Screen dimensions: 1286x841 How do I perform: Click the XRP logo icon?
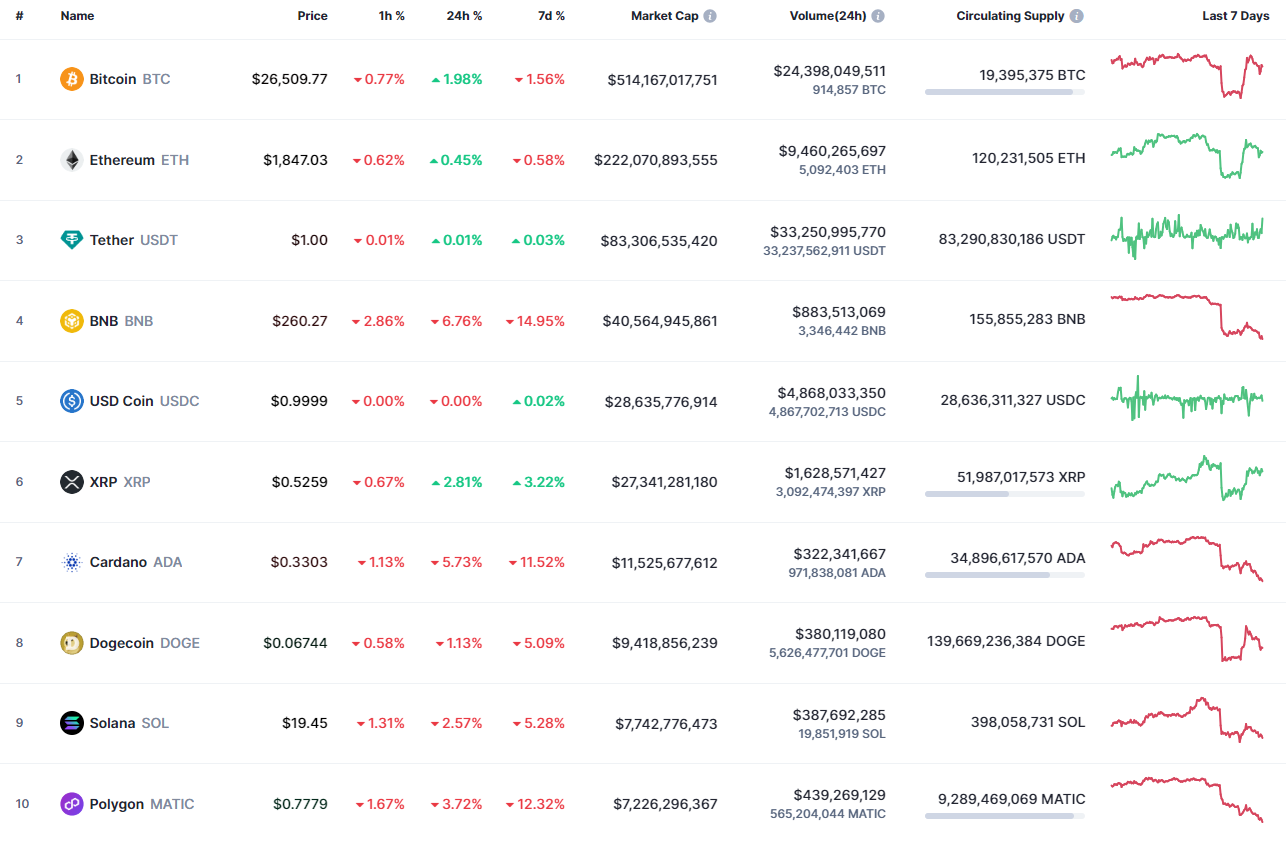70,481
